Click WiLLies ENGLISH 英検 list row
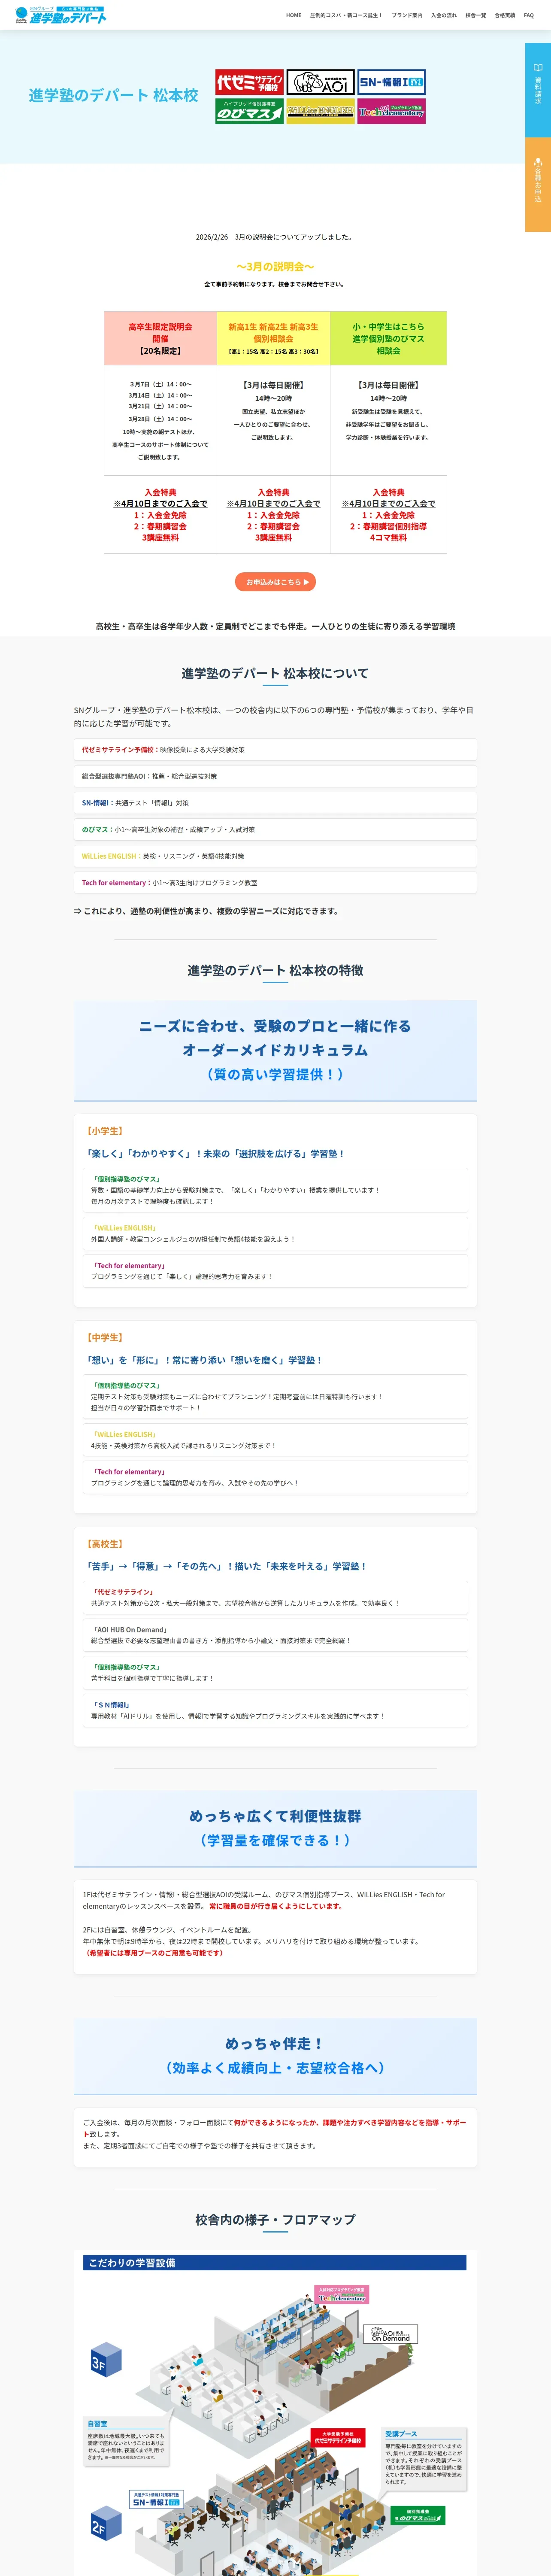551x2576 pixels. 275,856
